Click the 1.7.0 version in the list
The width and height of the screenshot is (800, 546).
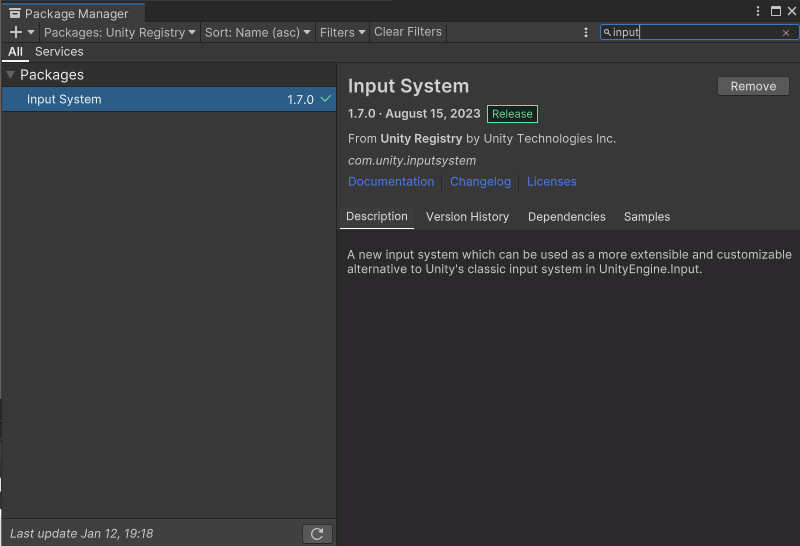tap(300, 100)
